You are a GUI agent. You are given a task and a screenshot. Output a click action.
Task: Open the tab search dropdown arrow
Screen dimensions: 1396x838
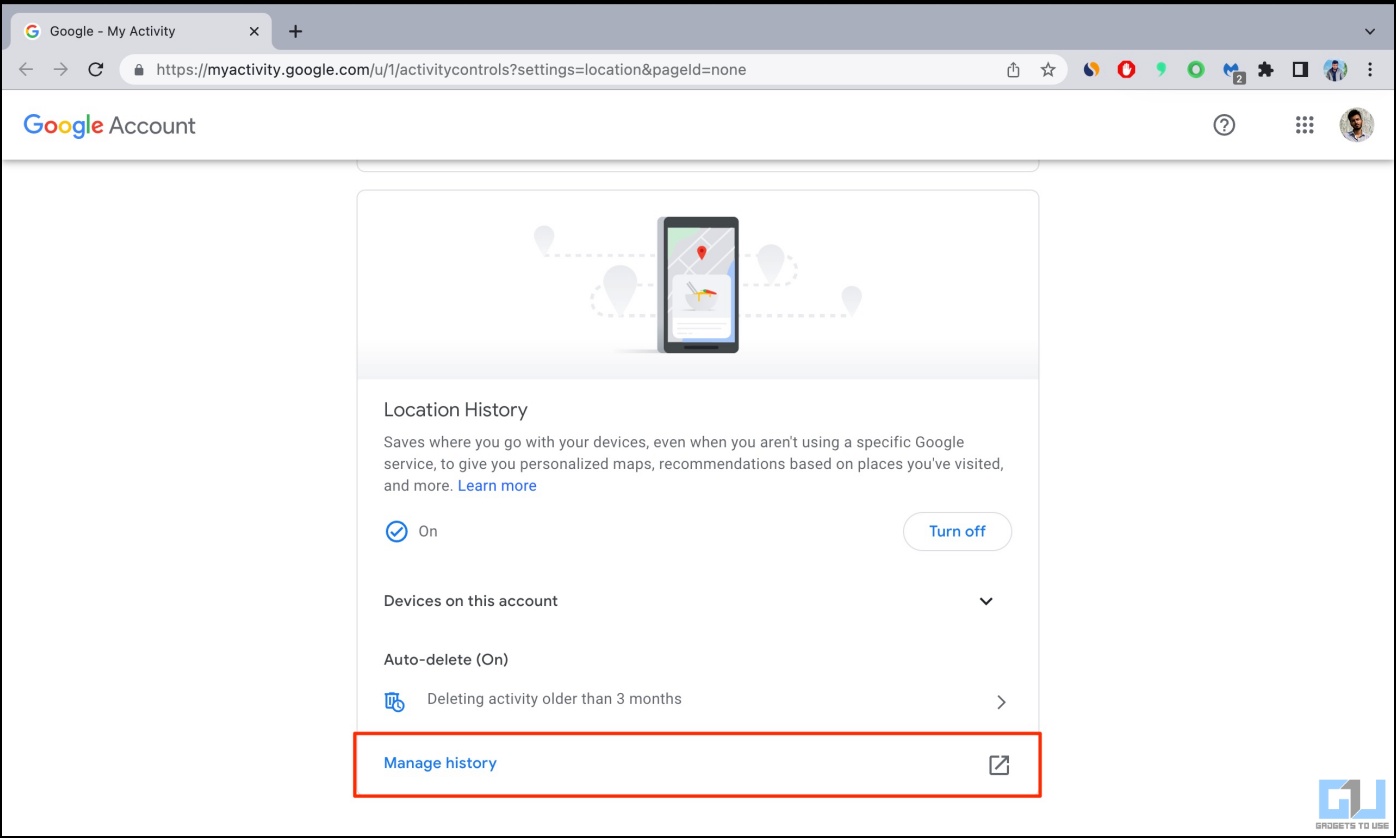pos(1370,31)
